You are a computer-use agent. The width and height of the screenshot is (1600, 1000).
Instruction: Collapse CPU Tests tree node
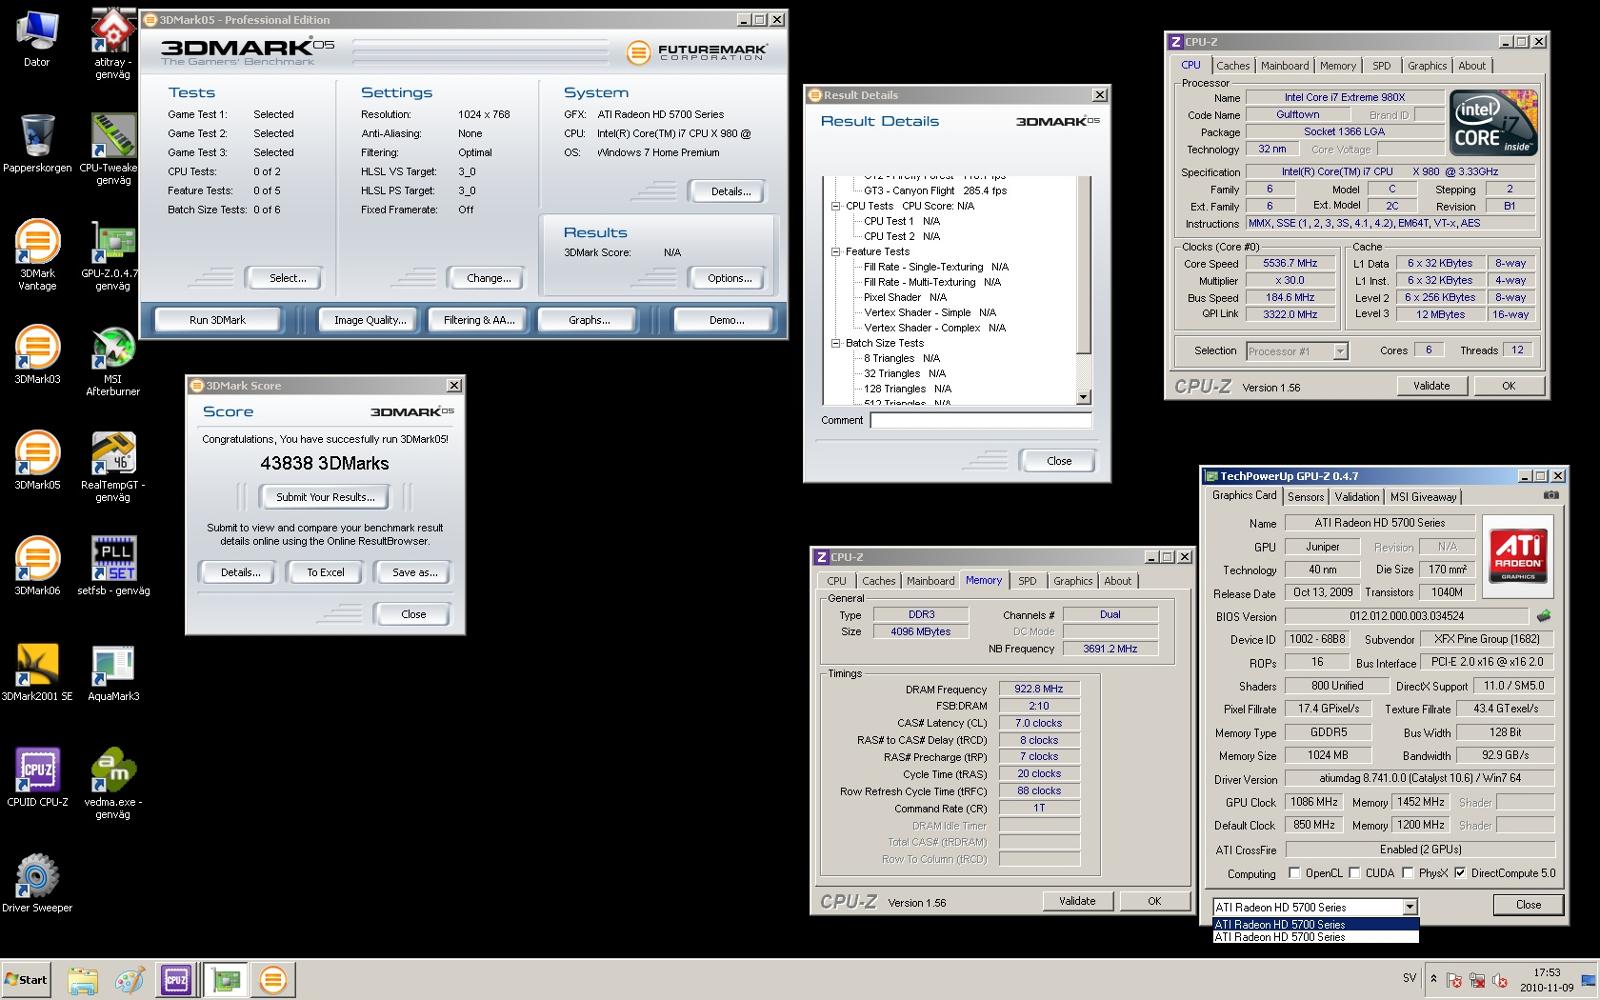coord(836,206)
